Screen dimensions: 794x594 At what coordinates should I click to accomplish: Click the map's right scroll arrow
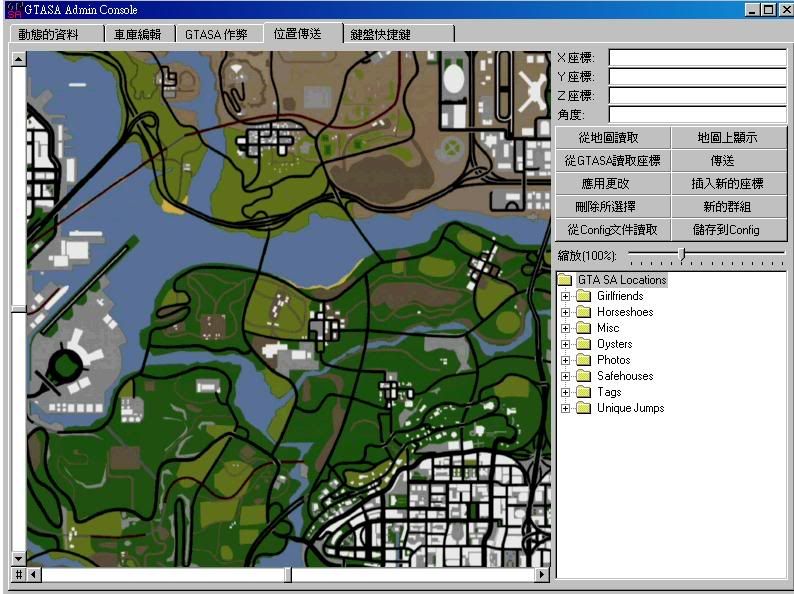click(x=543, y=574)
